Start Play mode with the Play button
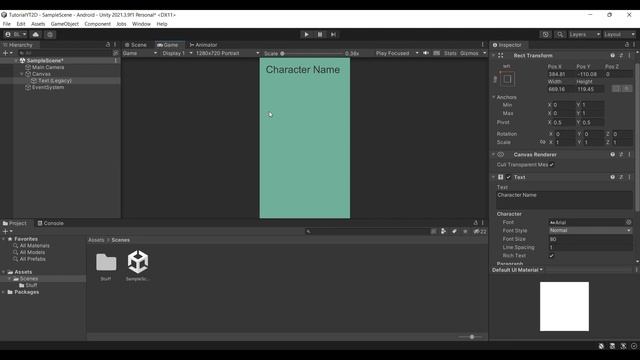This screenshot has width=640, height=360. click(307, 35)
